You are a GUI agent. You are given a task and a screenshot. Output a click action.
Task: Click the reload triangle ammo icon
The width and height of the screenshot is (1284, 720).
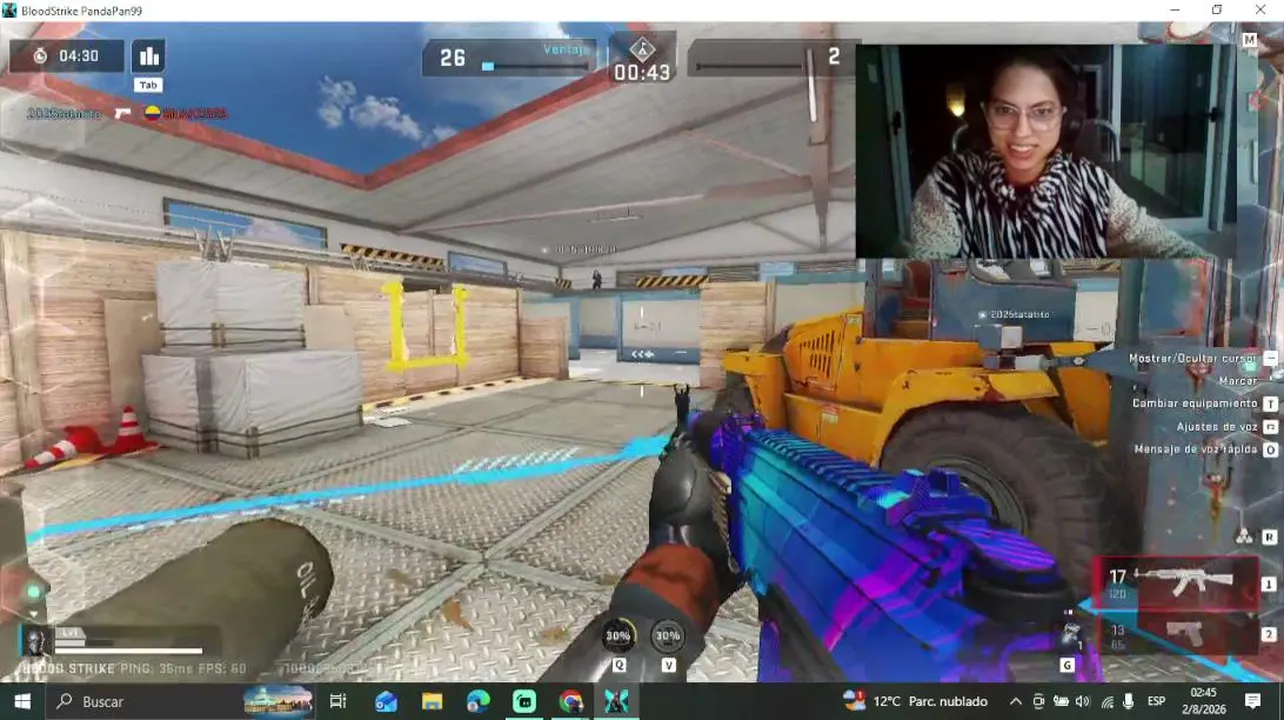click(1244, 537)
